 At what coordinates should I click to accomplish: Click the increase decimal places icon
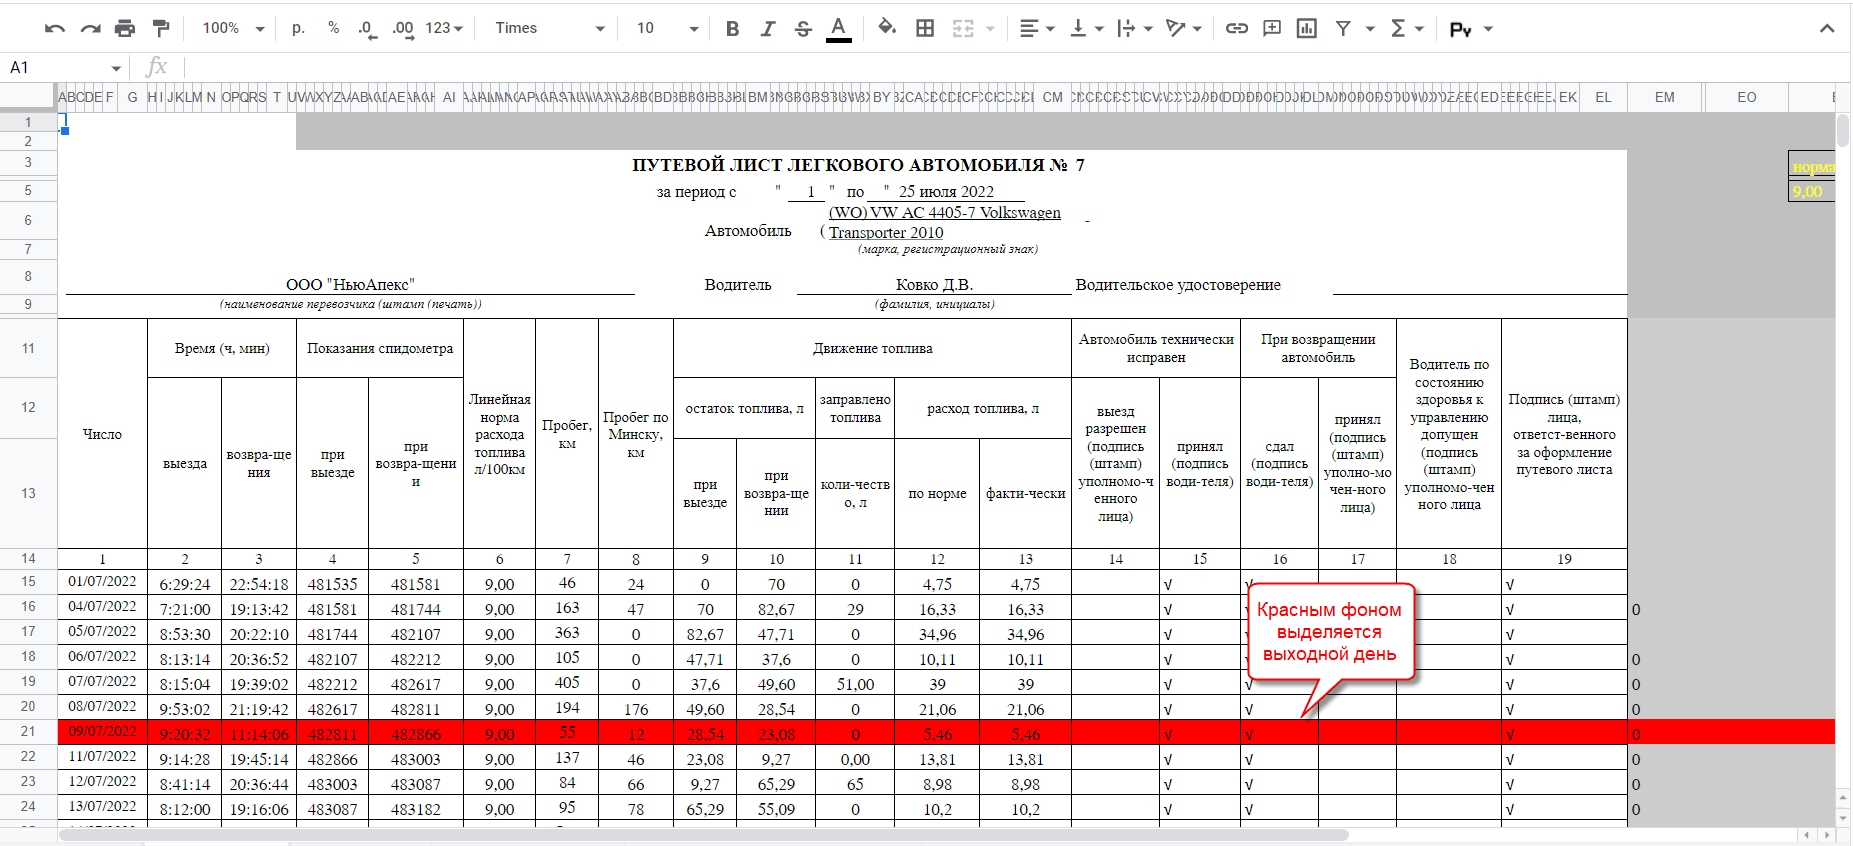tap(403, 29)
